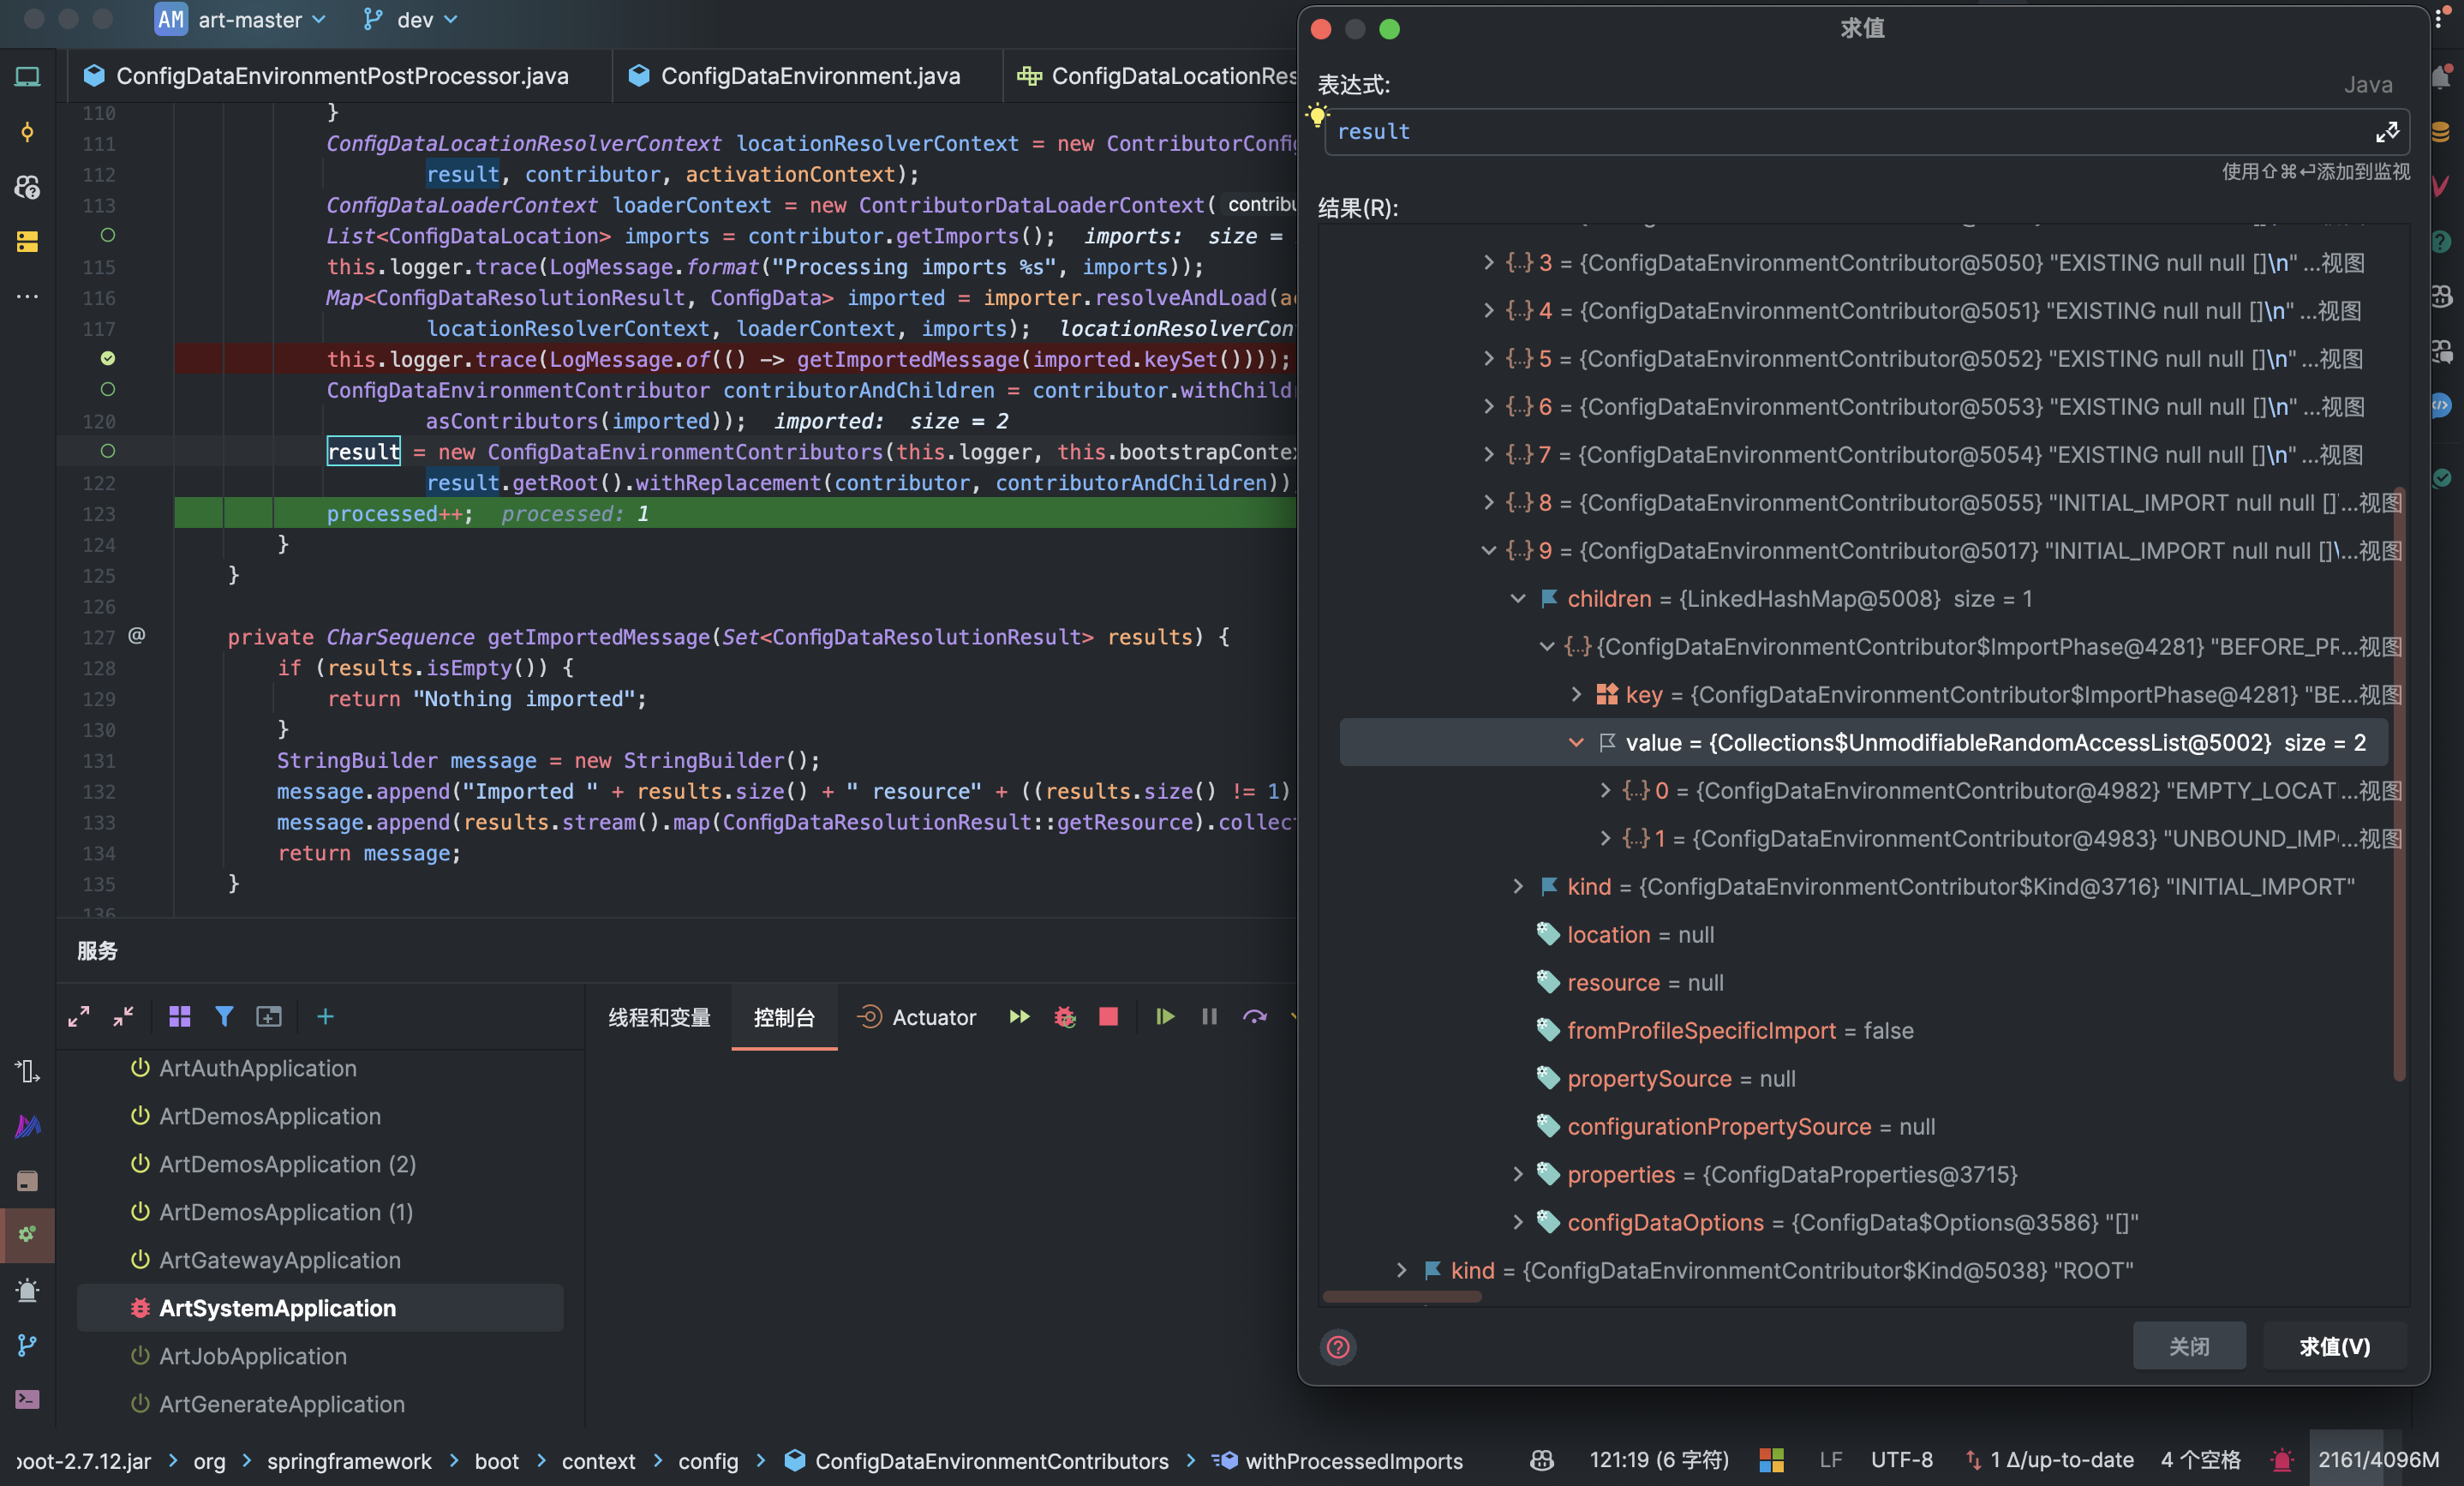The image size is (2464, 1486).
Task: Click the services filter funnel icon
Action: tap(224, 1017)
